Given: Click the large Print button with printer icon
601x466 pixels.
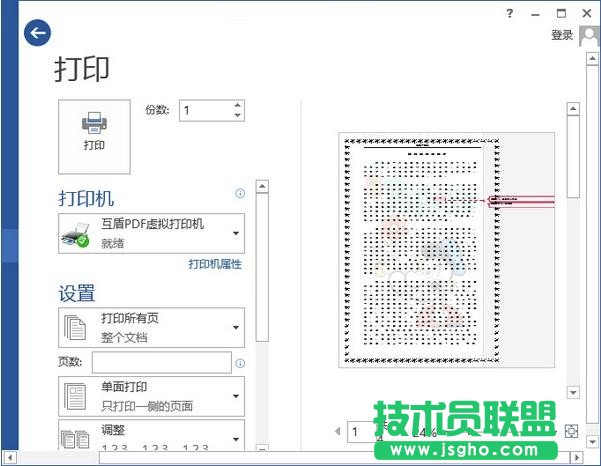Looking at the screenshot, I should coord(94,137).
